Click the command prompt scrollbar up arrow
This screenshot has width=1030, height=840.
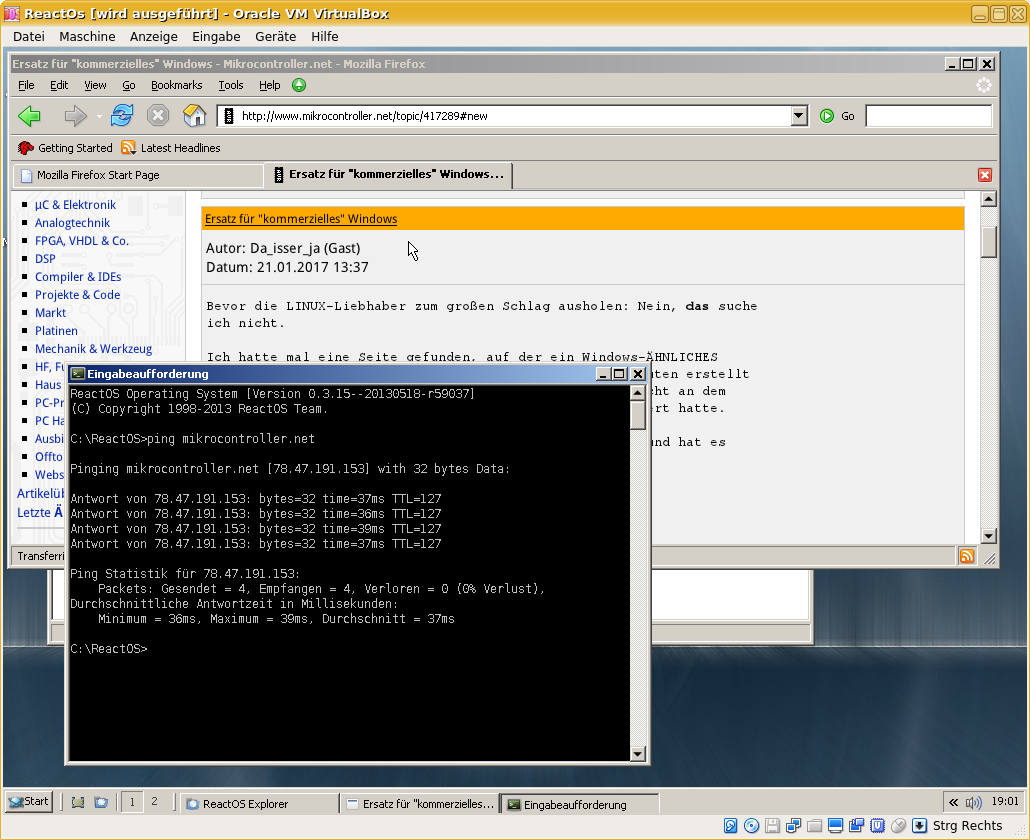637,393
